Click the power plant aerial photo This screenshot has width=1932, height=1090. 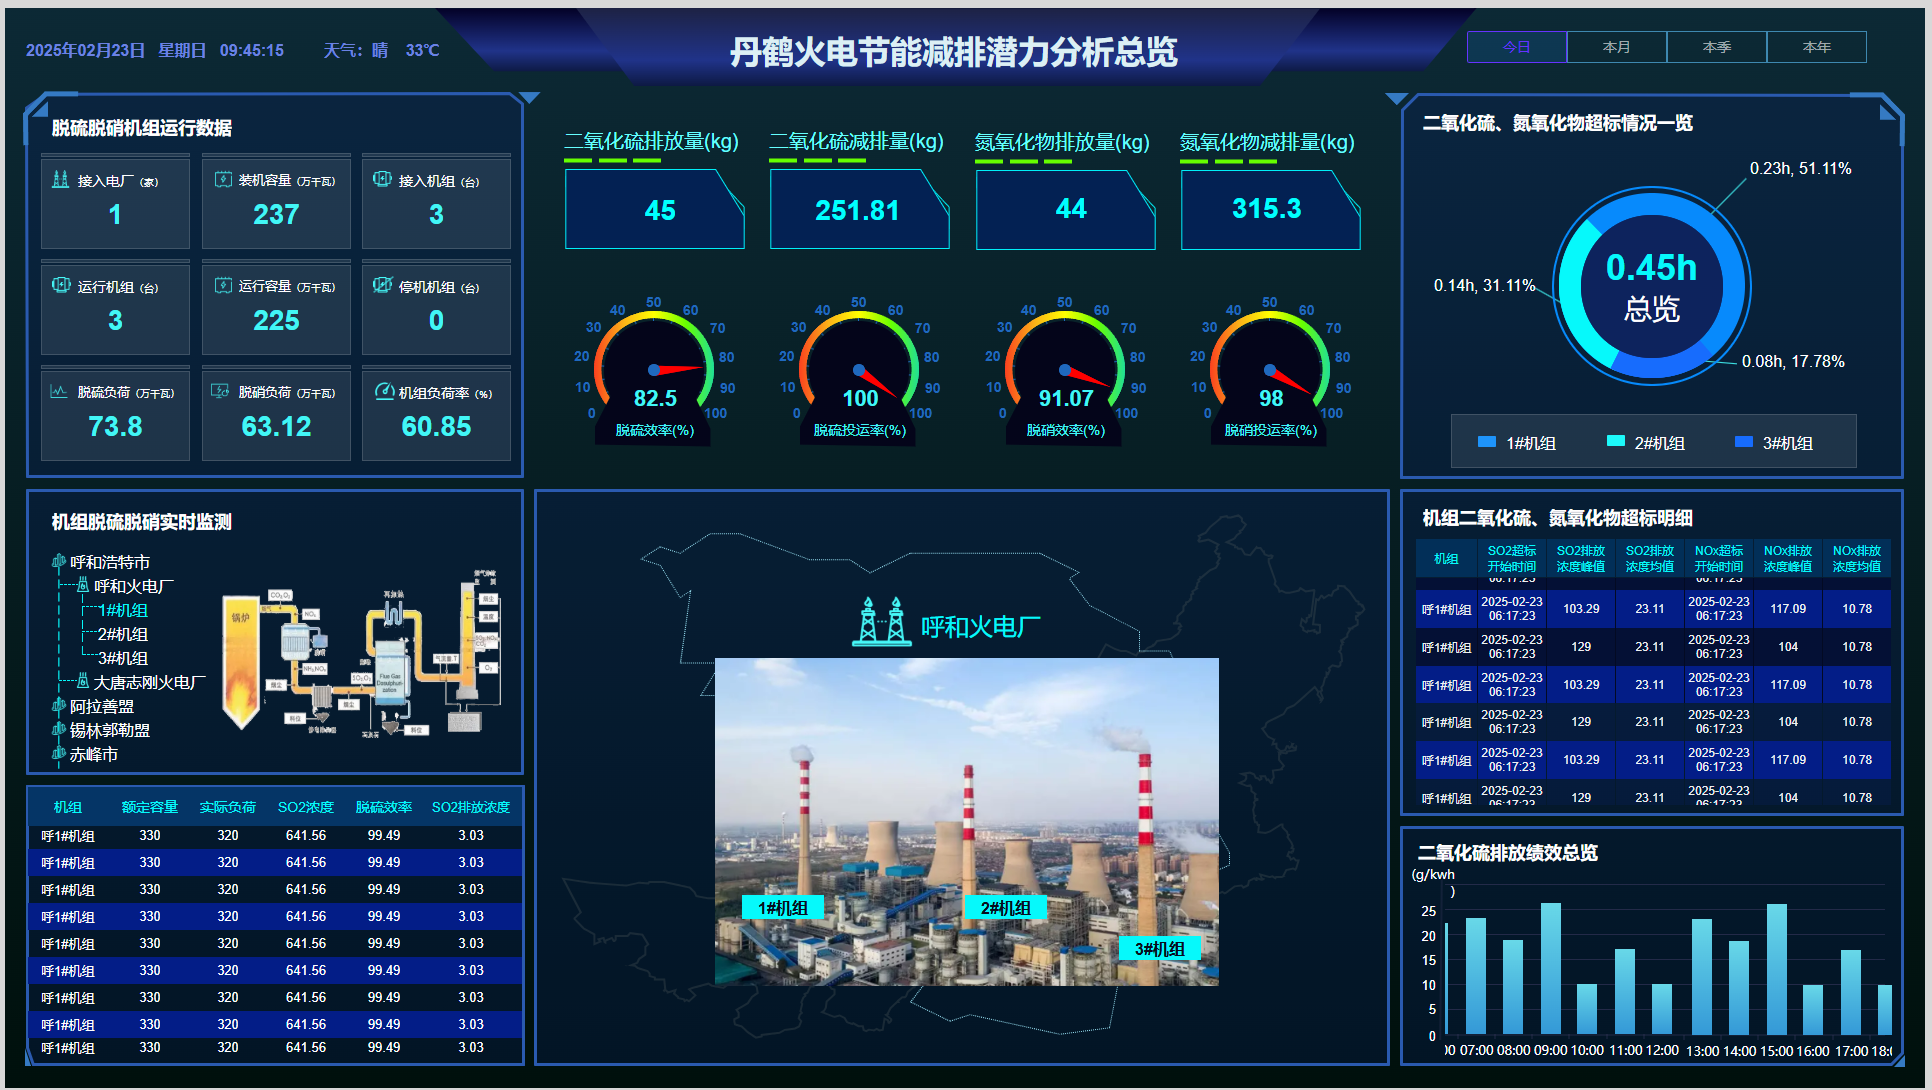(x=967, y=821)
